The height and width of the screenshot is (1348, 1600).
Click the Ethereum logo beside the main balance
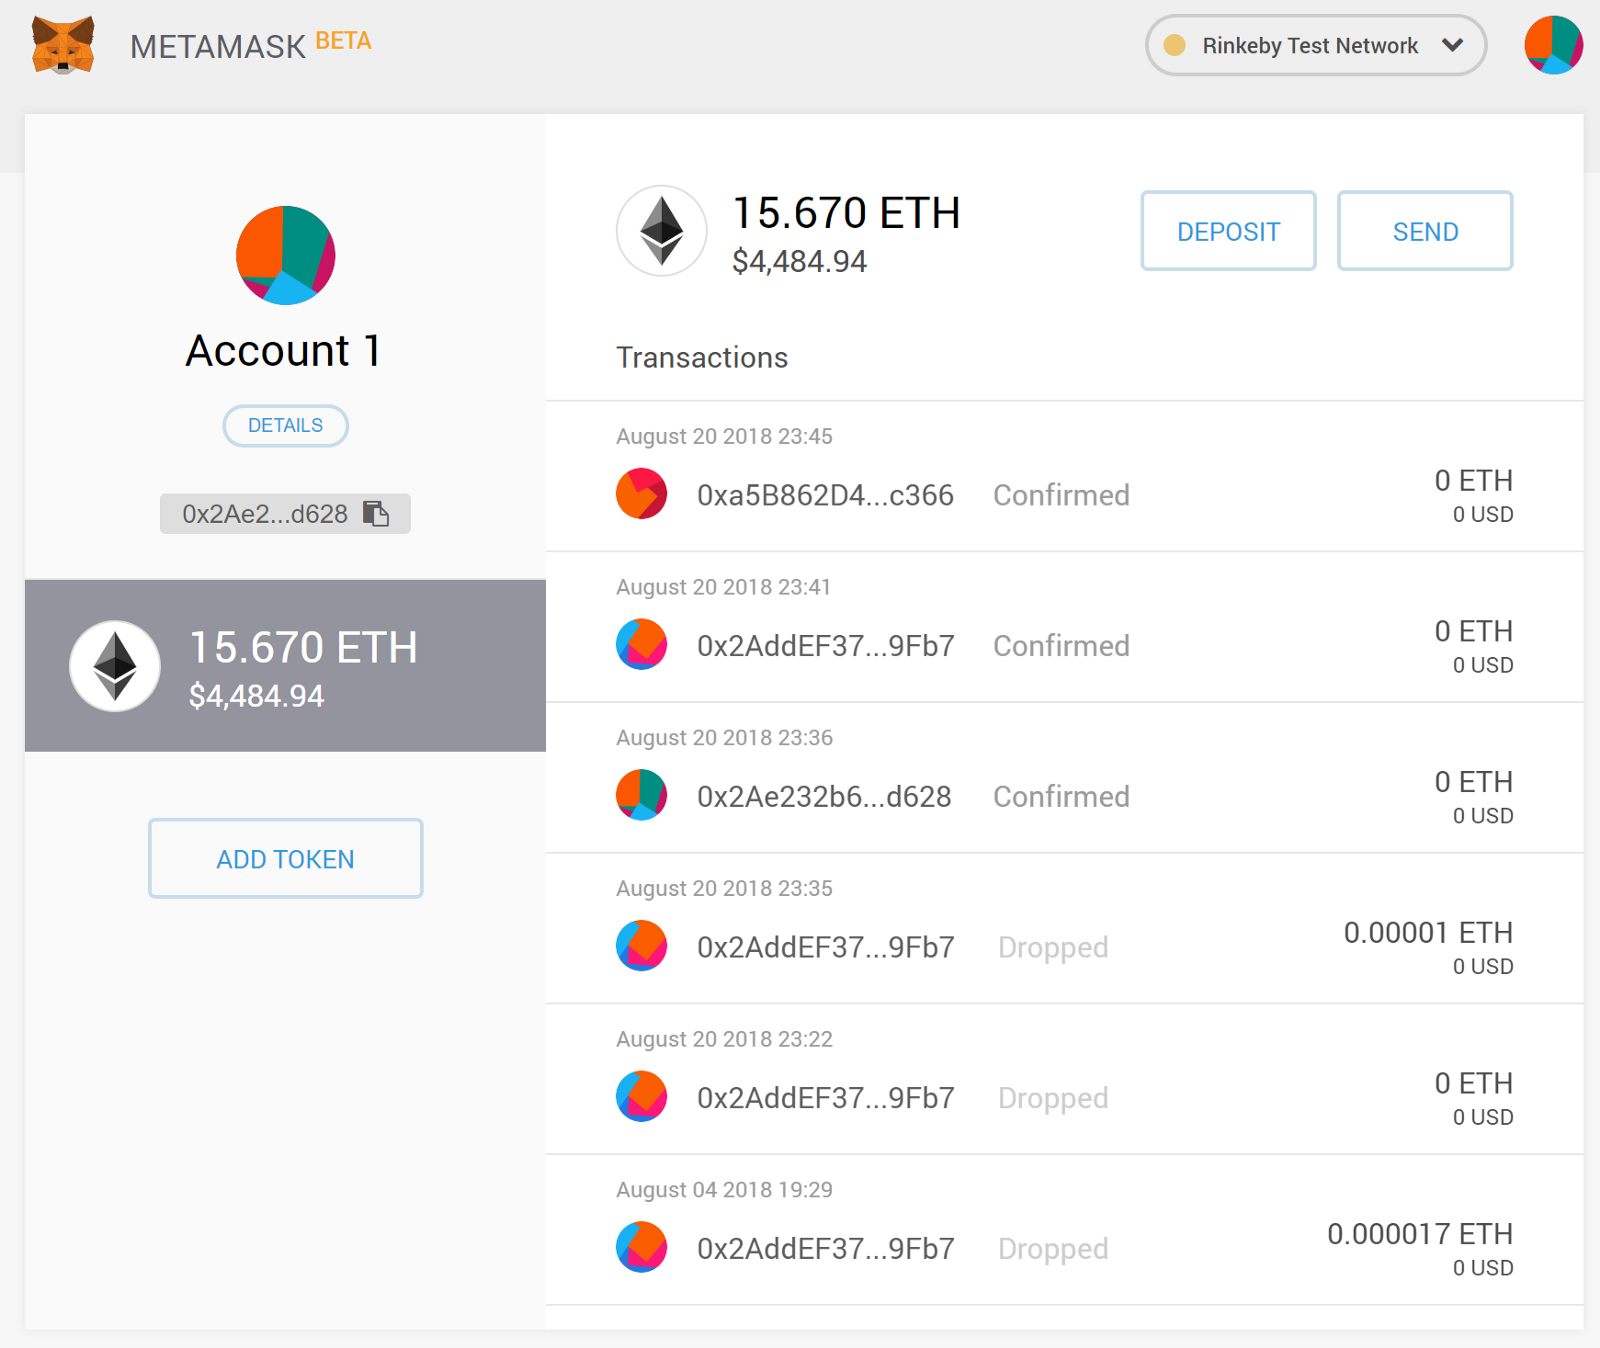pyautogui.click(x=661, y=231)
